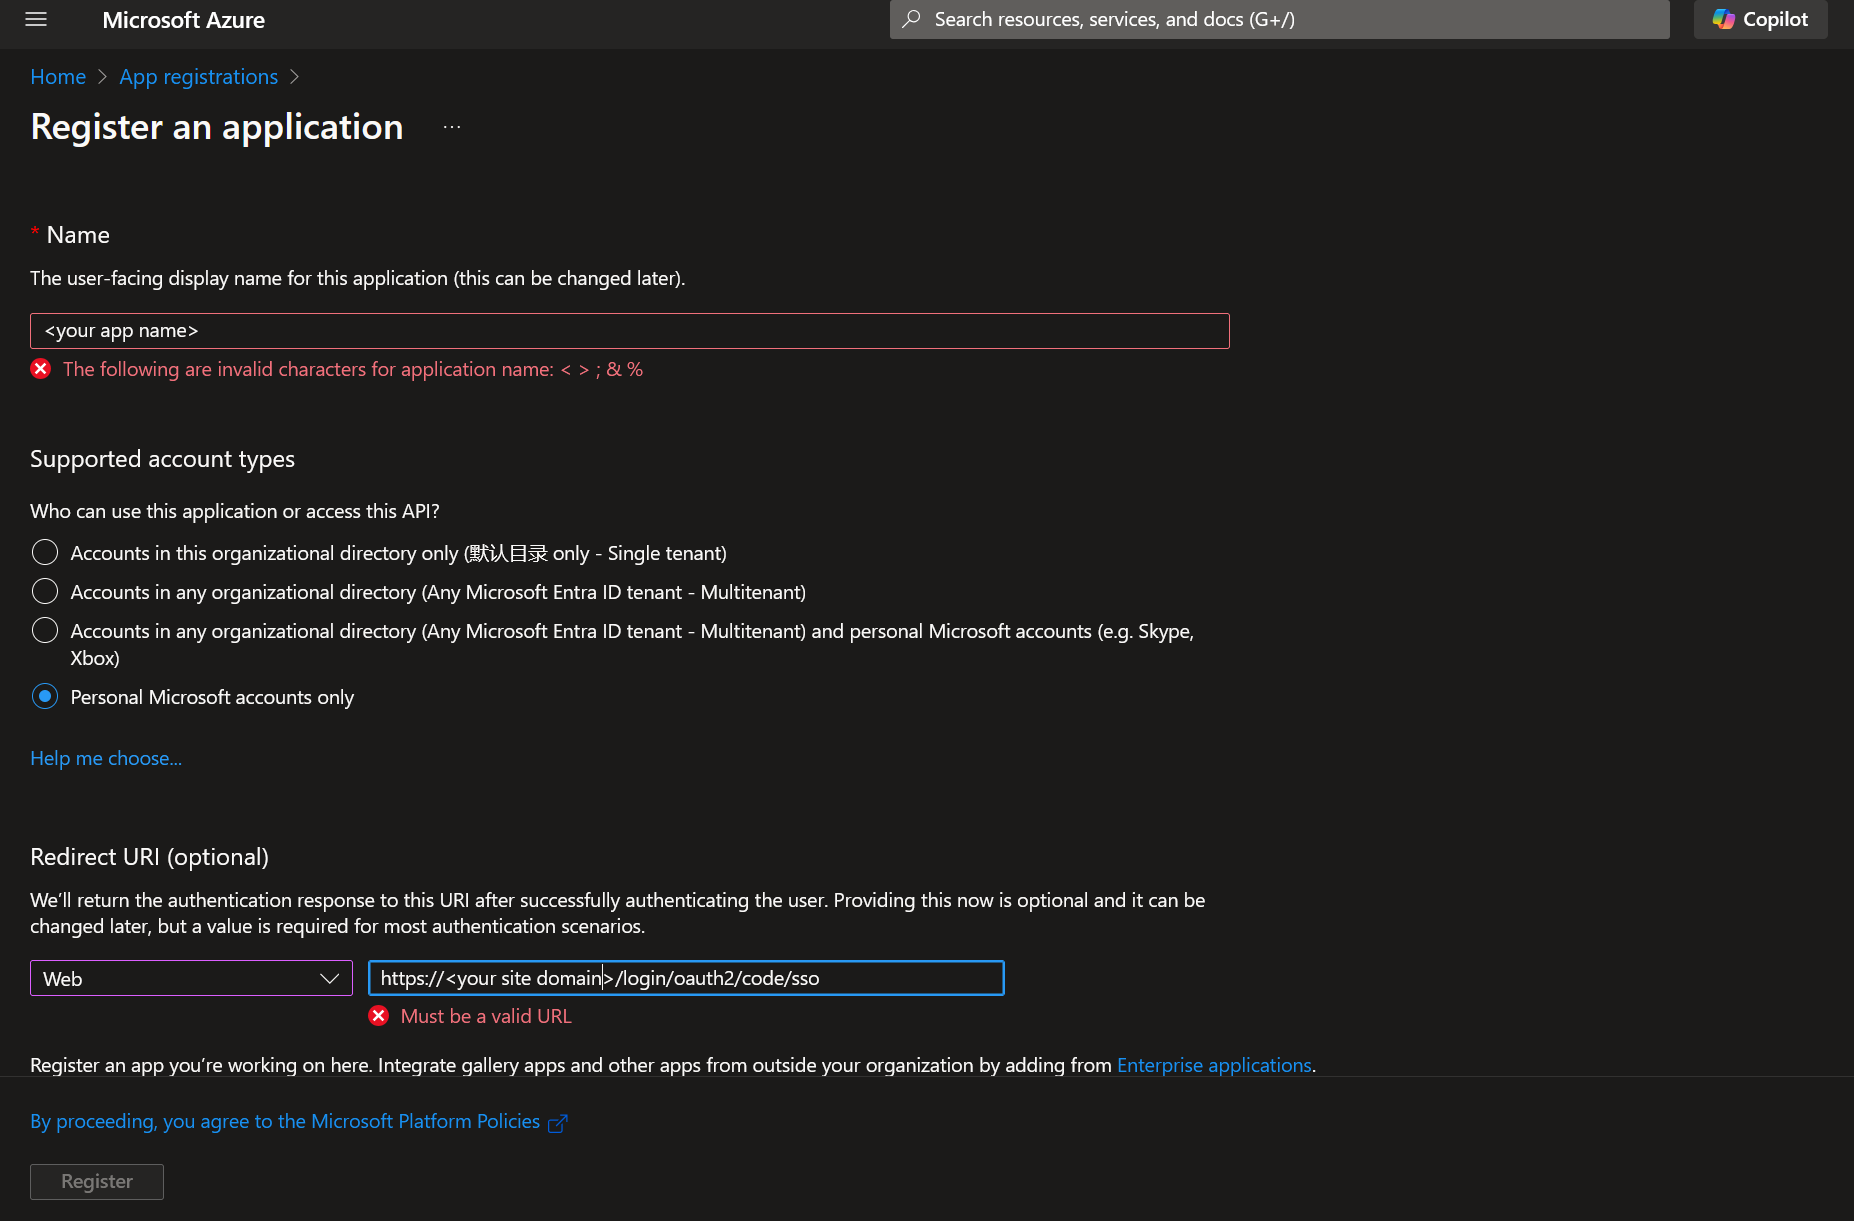Image resolution: width=1854 pixels, height=1221 pixels.
Task: Click the Microsoft Azure logo
Action: 183,19
